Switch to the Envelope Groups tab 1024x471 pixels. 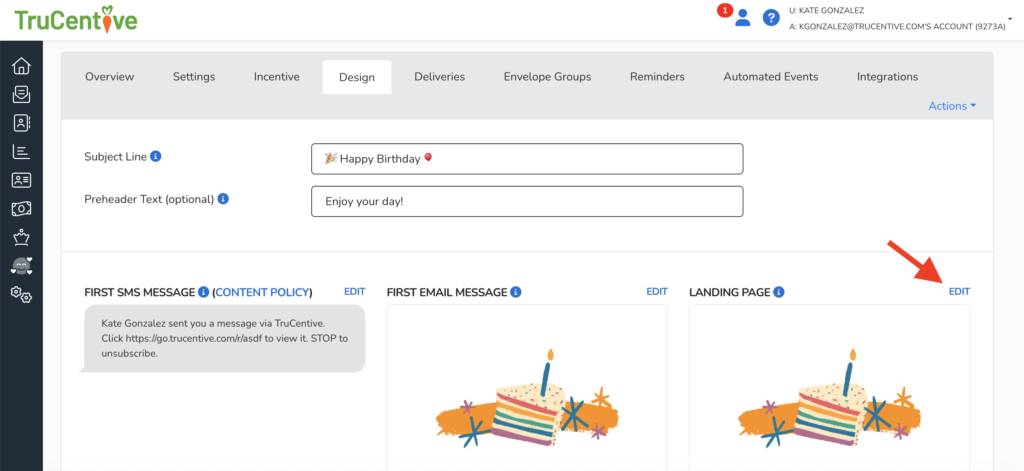pos(547,77)
